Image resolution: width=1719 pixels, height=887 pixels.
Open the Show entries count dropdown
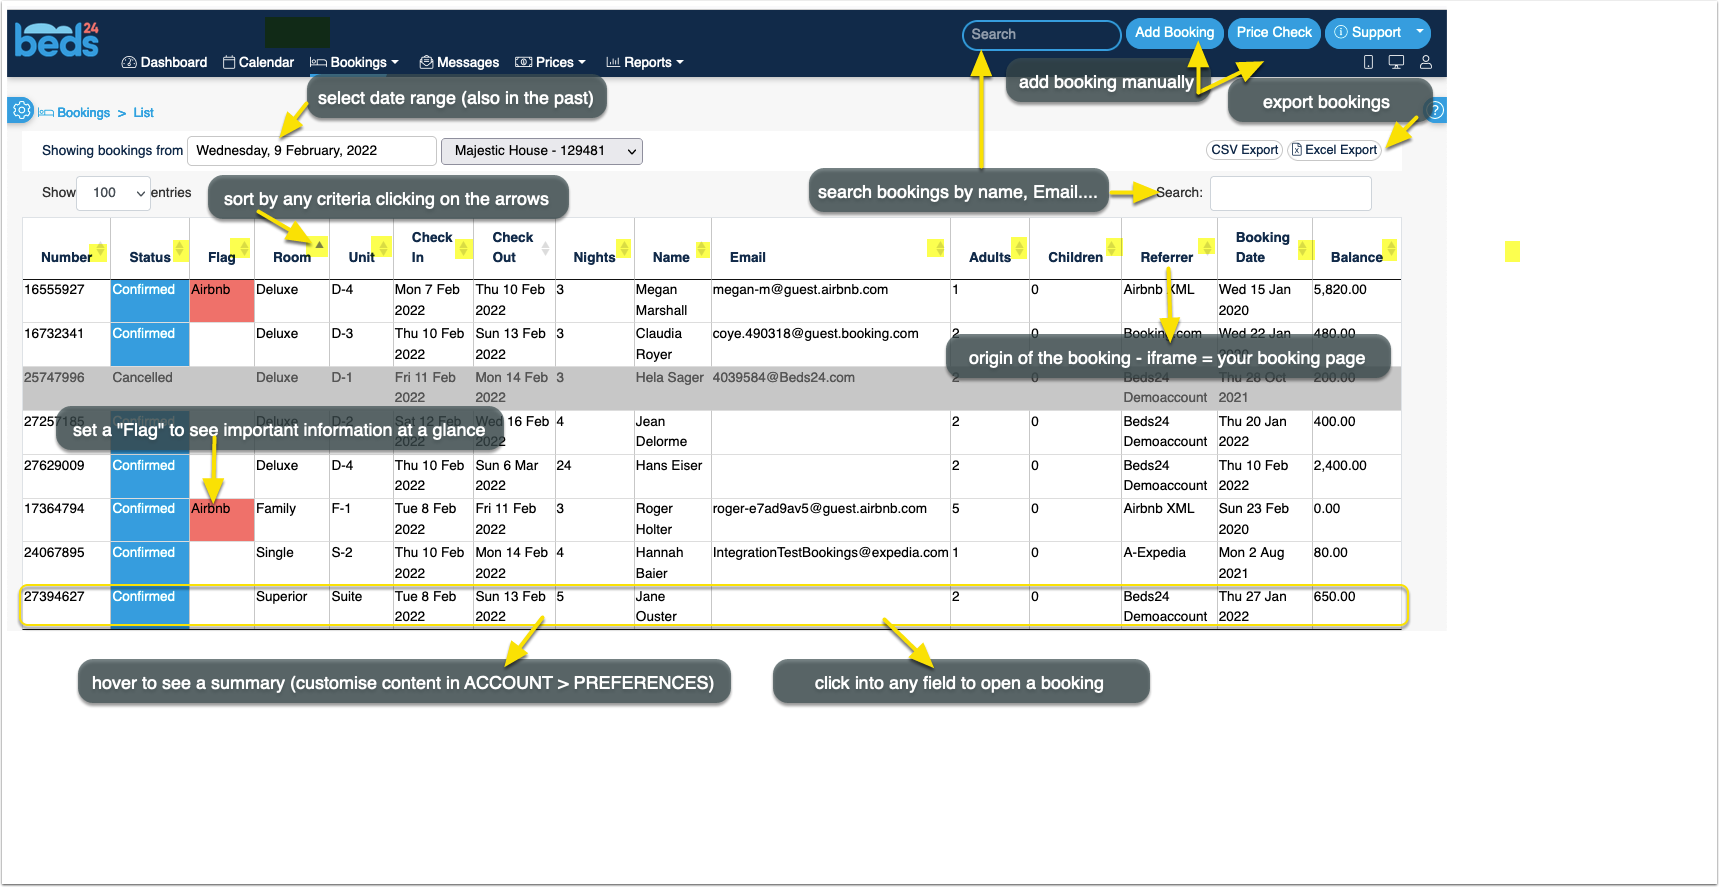tap(113, 193)
